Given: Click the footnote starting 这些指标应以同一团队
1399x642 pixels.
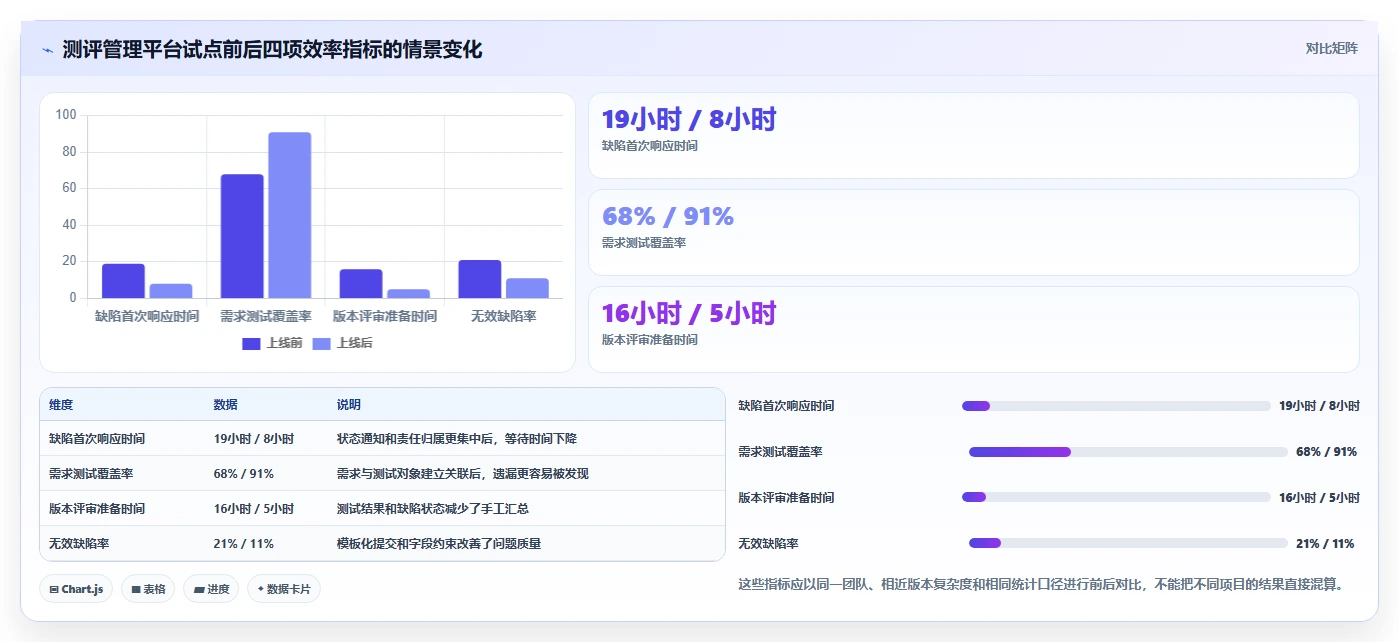Looking at the screenshot, I should coord(1041,584).
